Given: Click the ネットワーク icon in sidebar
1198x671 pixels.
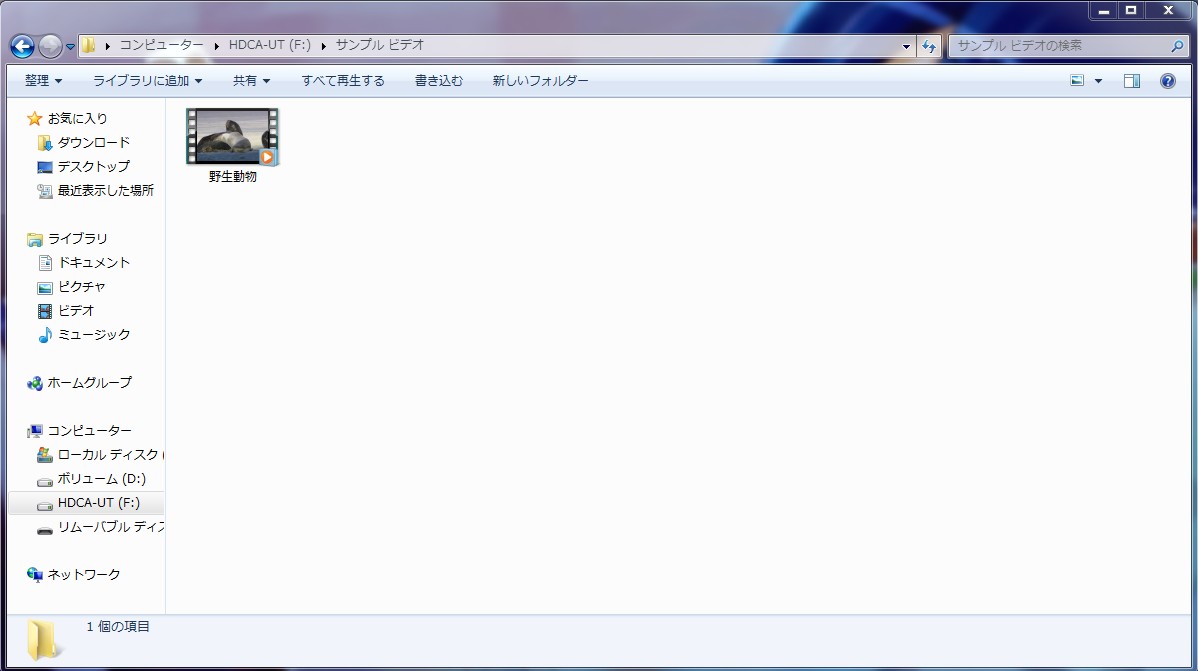Looking at the screenshot, I should [34, 575].
